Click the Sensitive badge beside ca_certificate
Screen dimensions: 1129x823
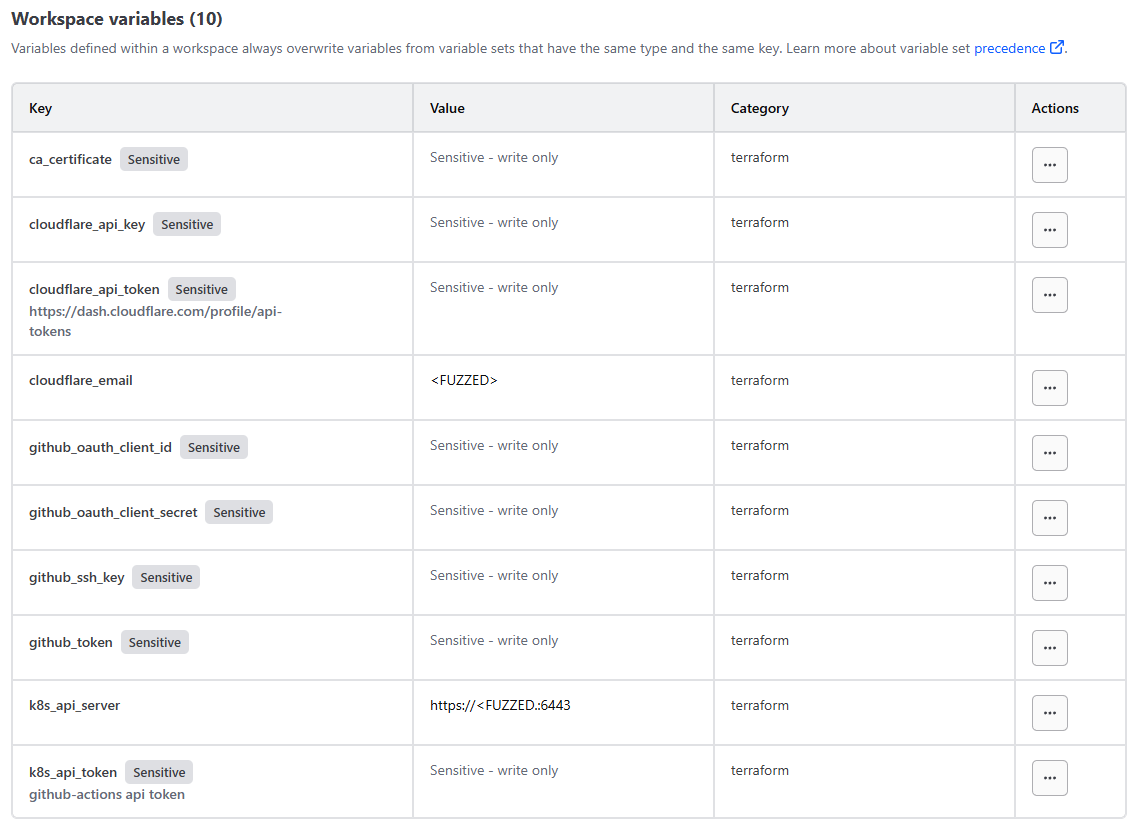pyautogui.click(x=154, y=159)
